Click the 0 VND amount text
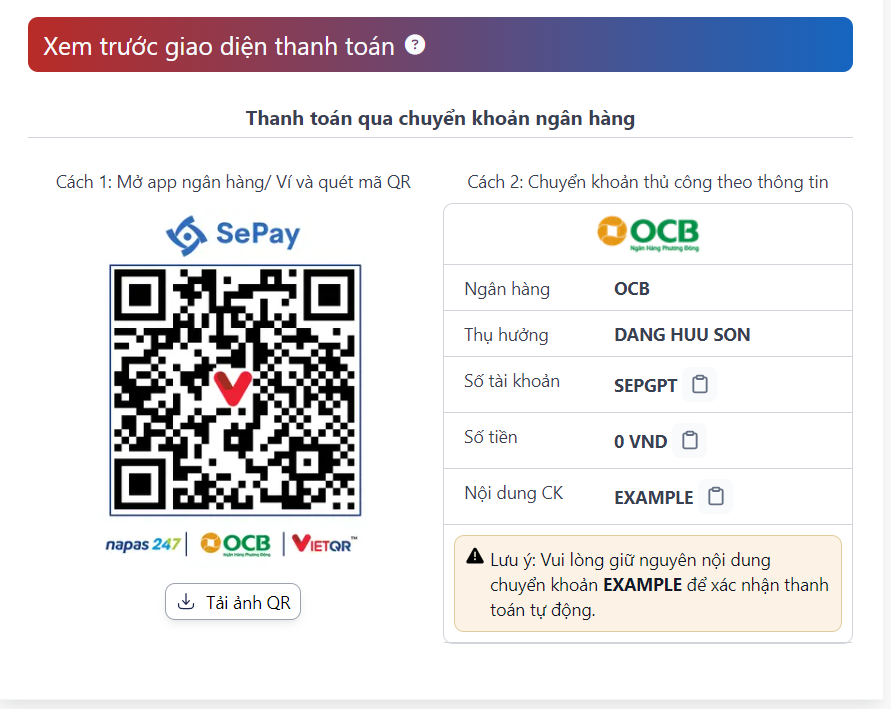Viewport: 891px width, 709px height. [x=640, y=441]
